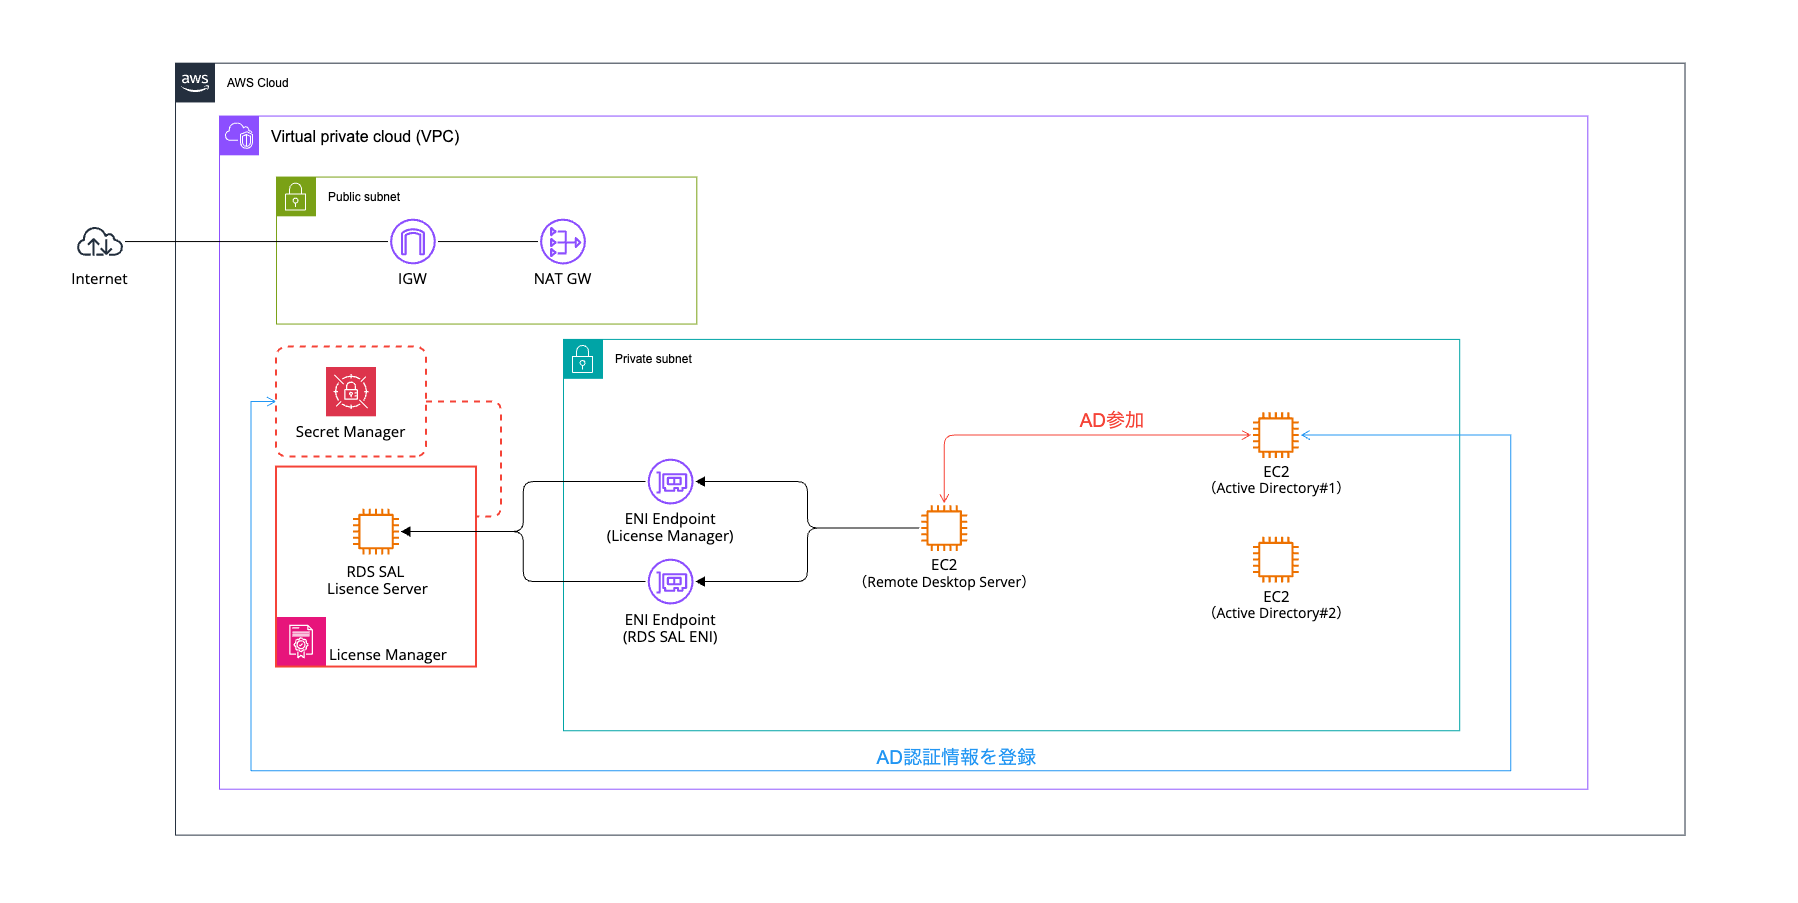Viewport: 1798px width, 903px height.
Task: Click the Private subnet lock icon
Action: click(x=583, y=359)
